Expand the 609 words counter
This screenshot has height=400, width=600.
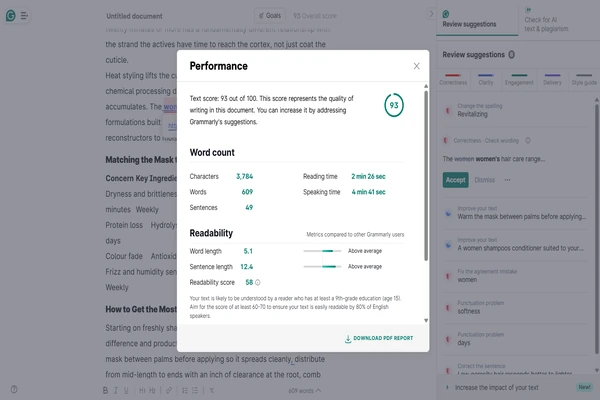click(305, 391)
